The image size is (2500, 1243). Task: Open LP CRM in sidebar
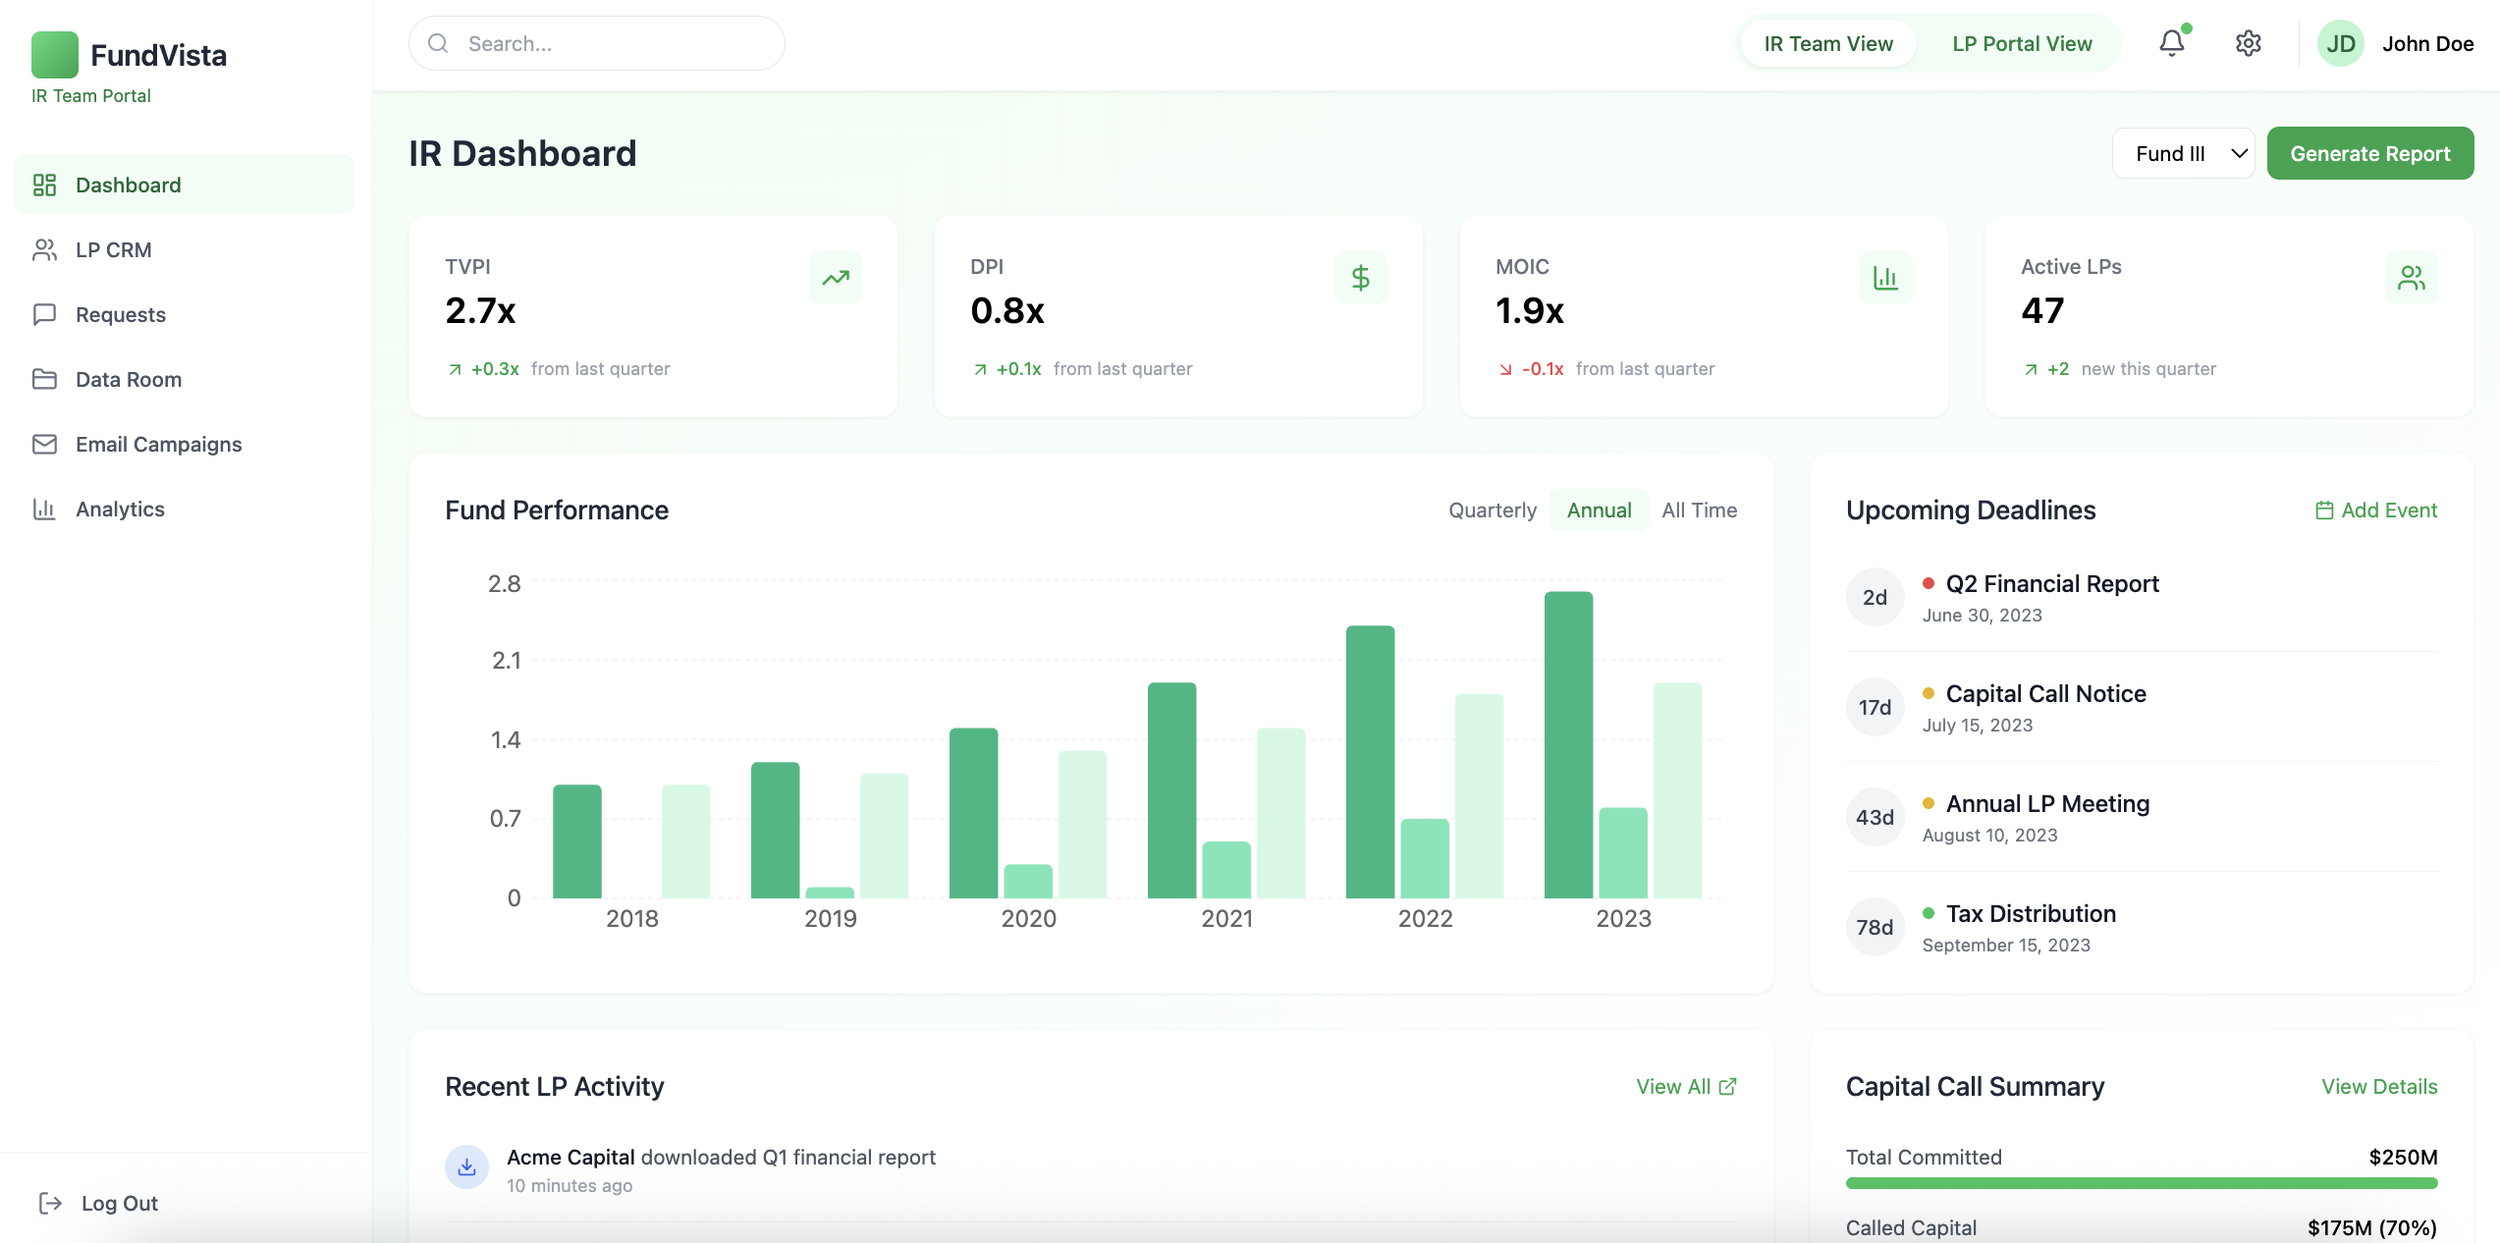[x=113, y=250]
